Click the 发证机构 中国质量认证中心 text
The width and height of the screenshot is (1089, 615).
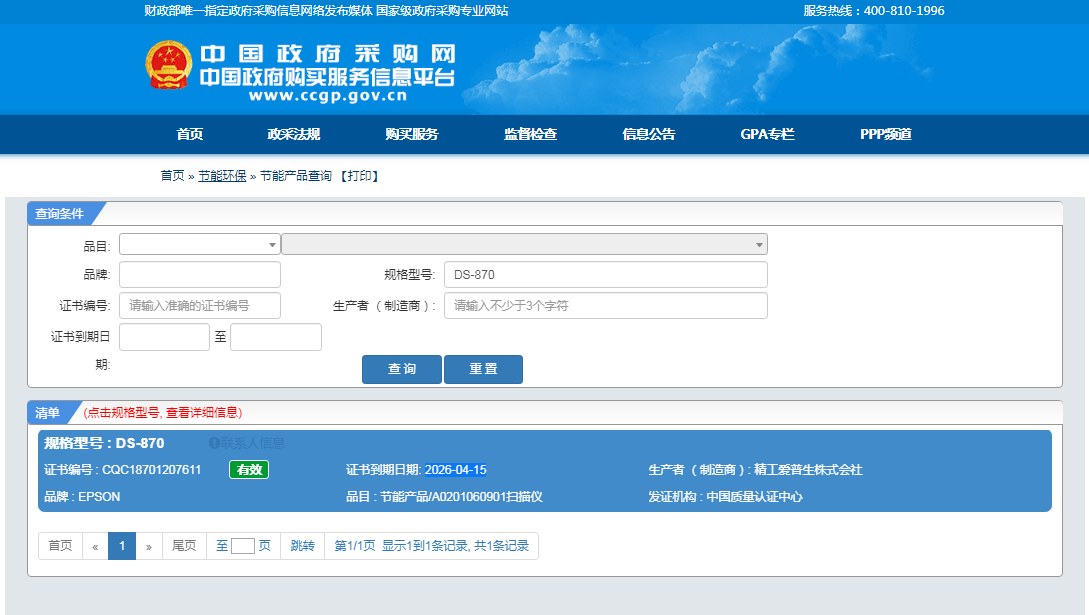tap(725, 497)
